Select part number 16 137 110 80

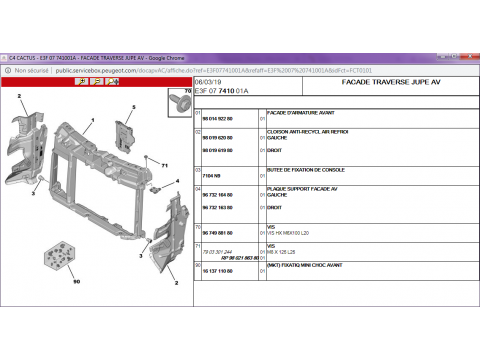[218, 271]
